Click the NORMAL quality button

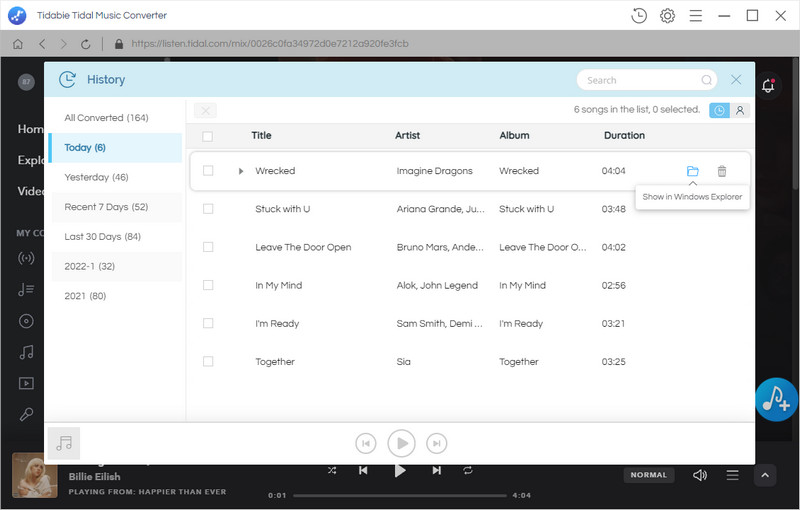pyautogui.click(x=648, y=475)
